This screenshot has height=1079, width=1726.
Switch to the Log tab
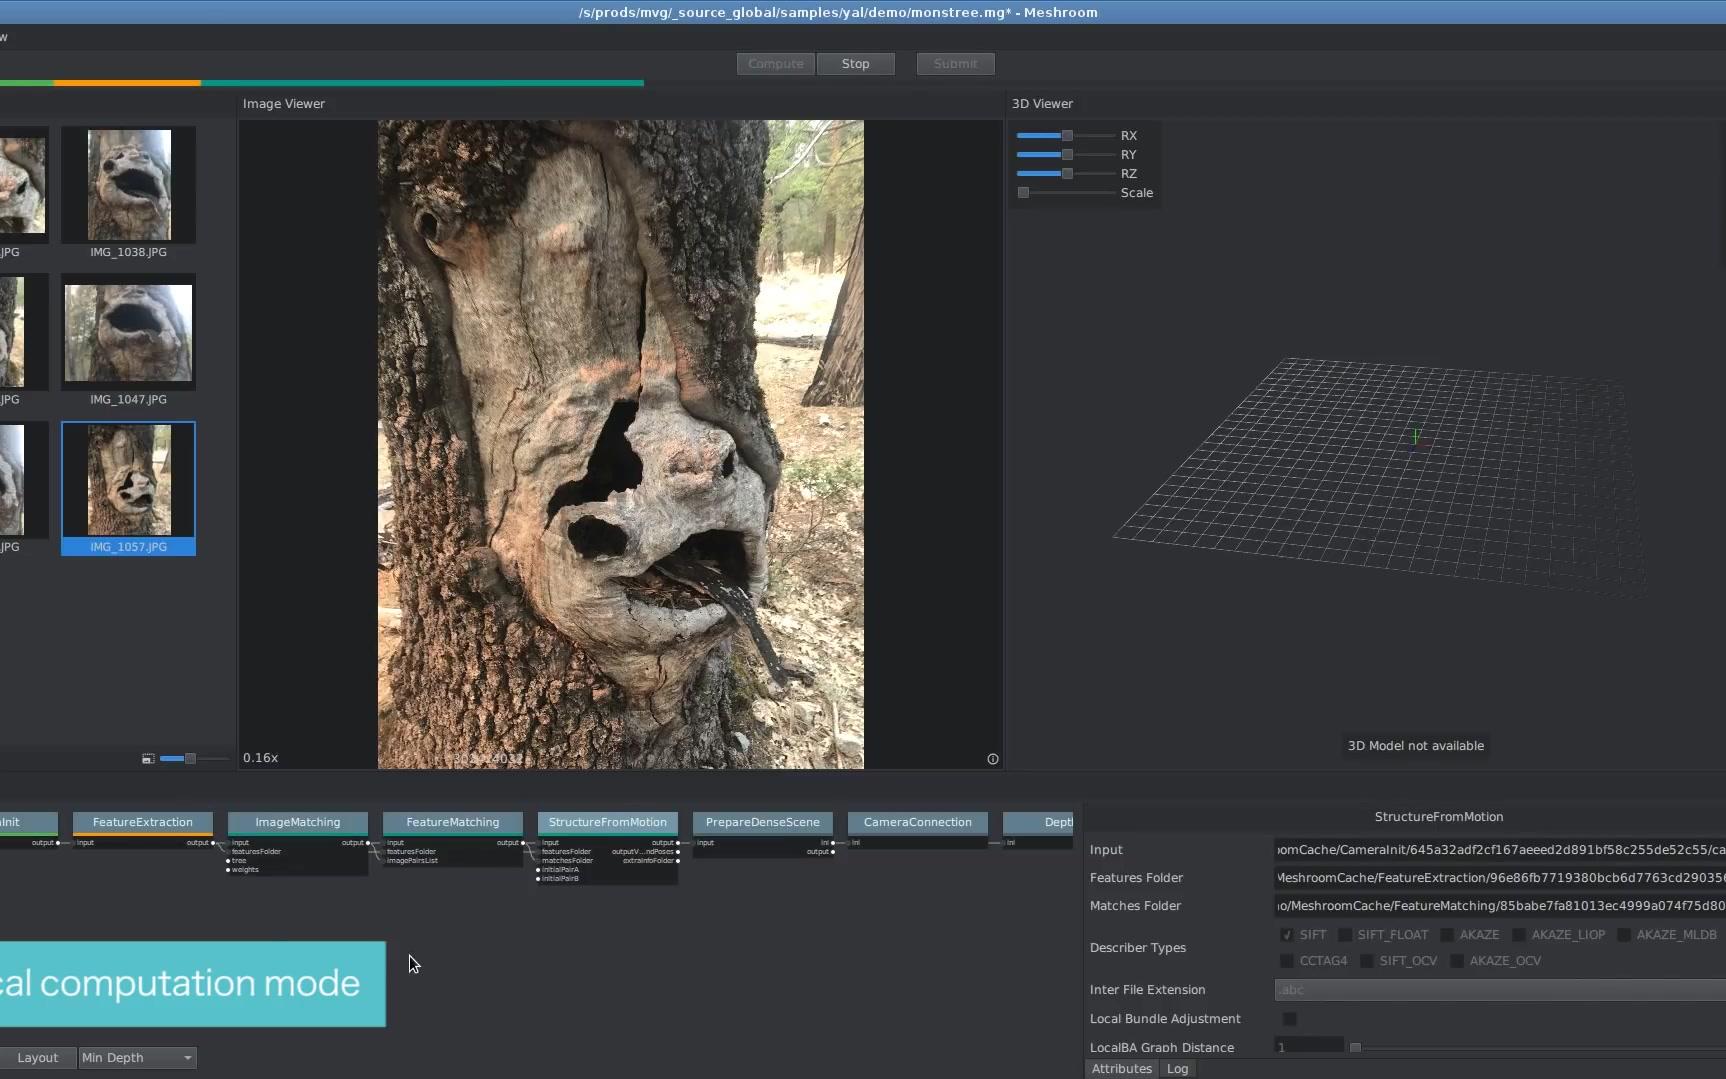click(x=1177, y=1069)
